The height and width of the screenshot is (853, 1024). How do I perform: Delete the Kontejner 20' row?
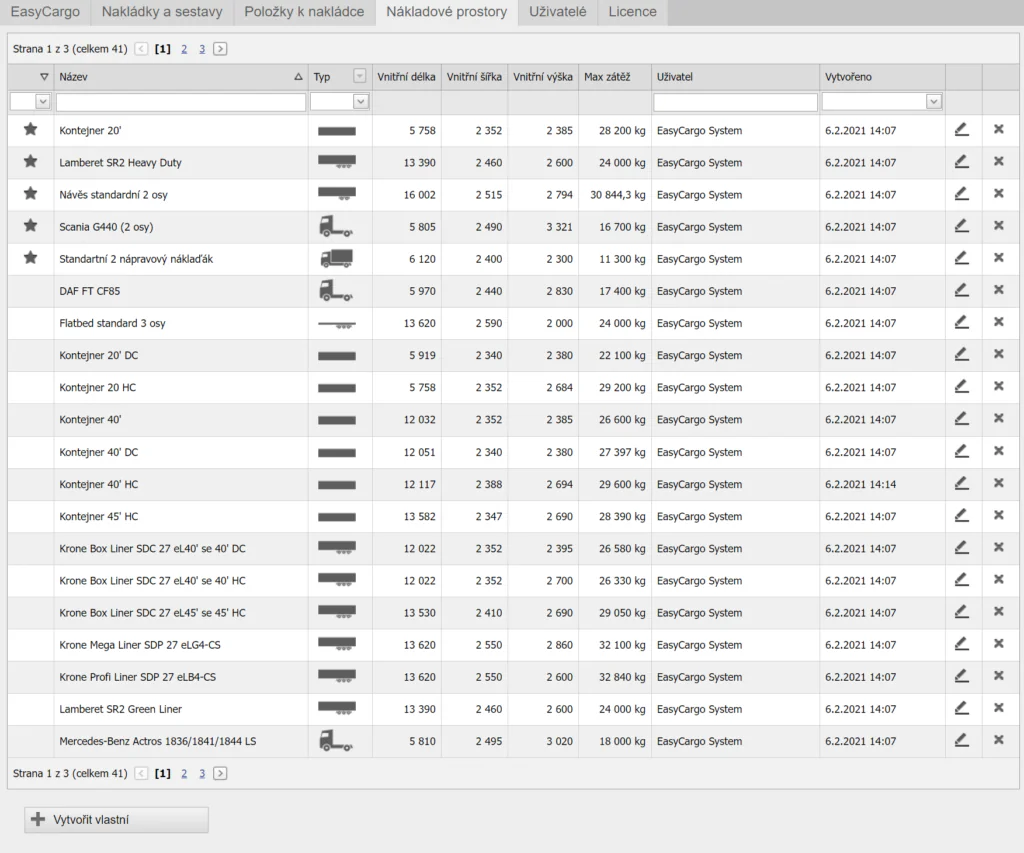click(999, 129)
